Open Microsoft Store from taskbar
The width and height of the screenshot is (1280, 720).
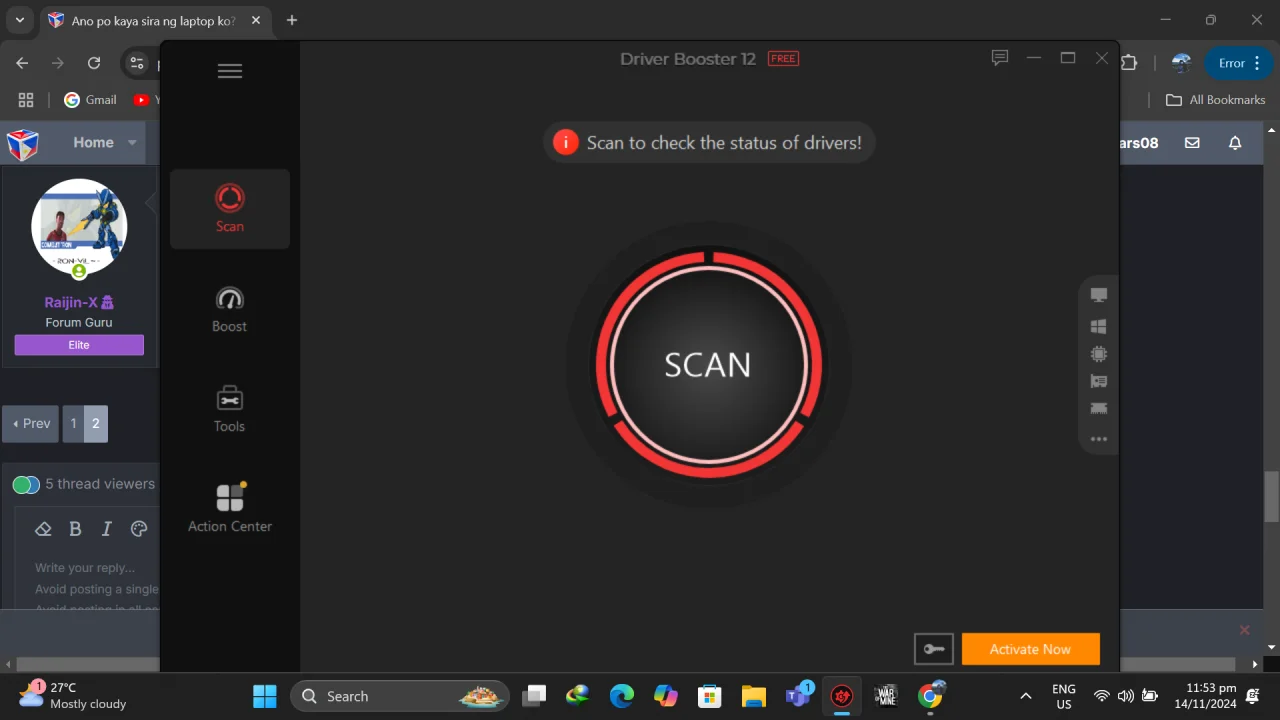point(710,696)
